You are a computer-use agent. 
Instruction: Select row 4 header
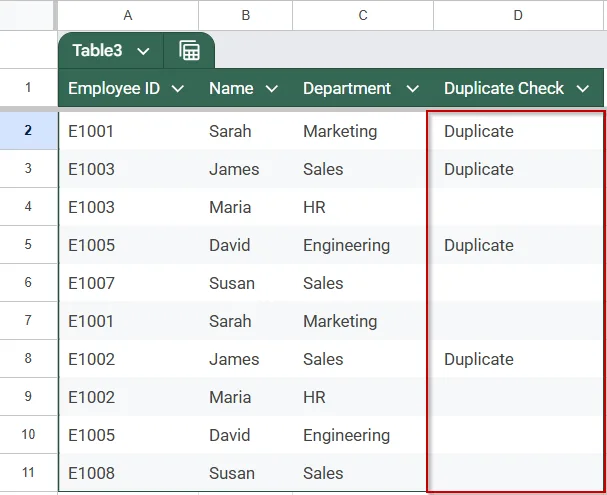click(28, 207)
